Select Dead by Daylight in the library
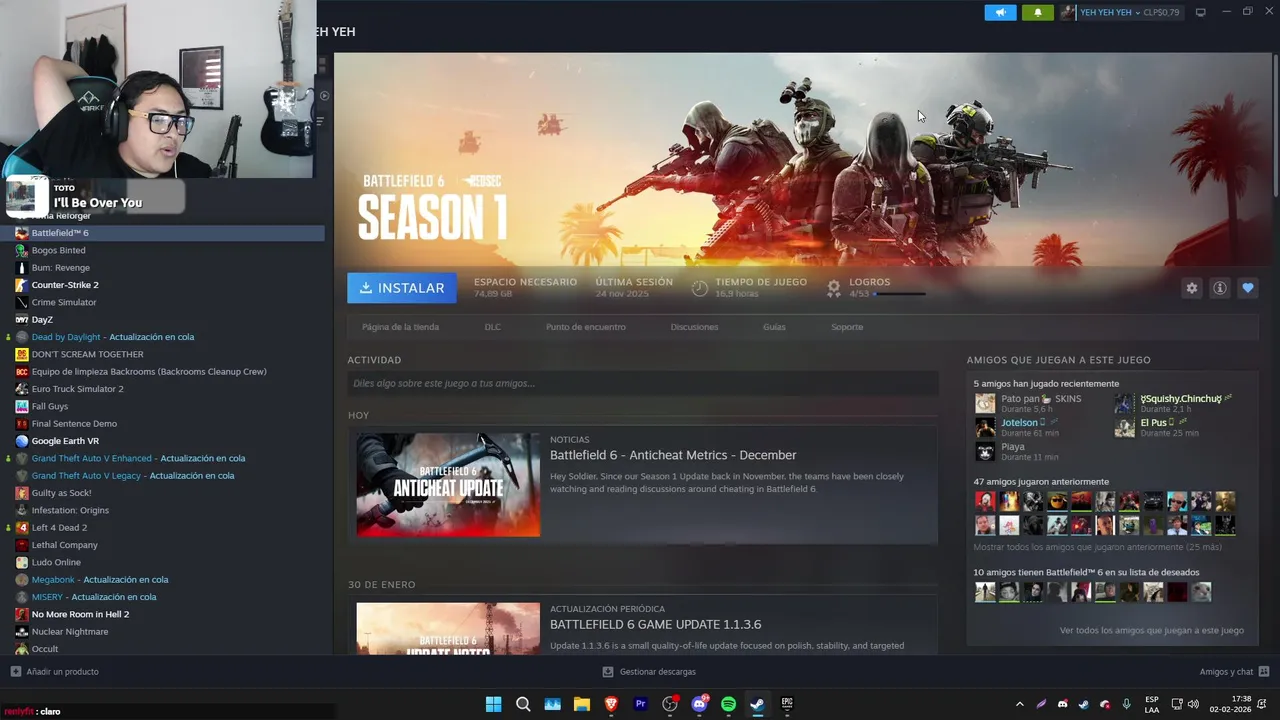This screenshot has height=720, width=1280. (x=162, y=337)
